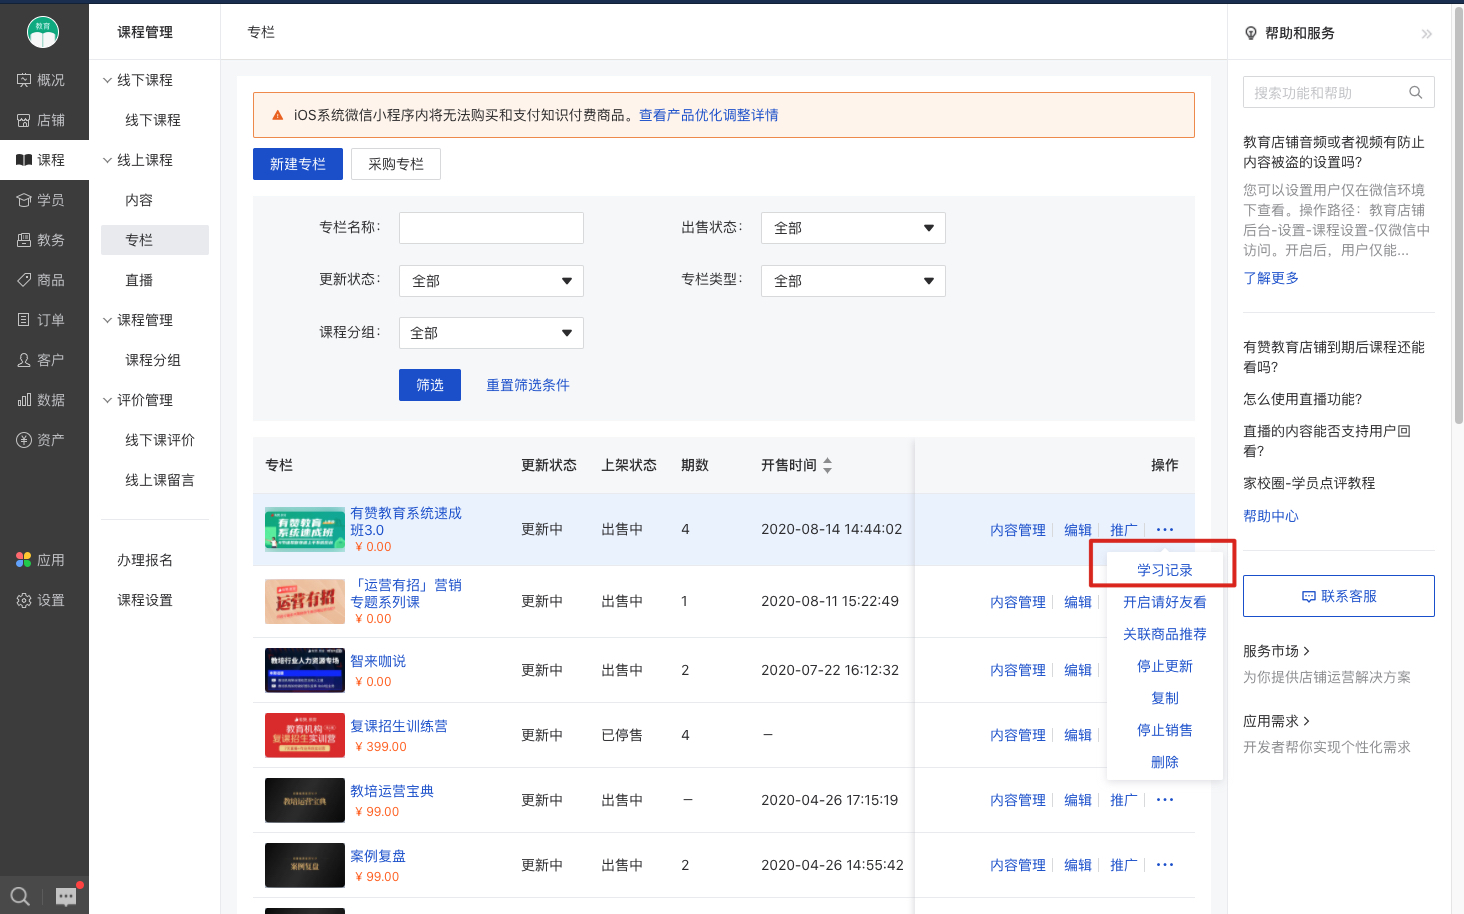
Task: Open 资产 sidebar section
Action: pyautogui.click(x=41, y=440)
